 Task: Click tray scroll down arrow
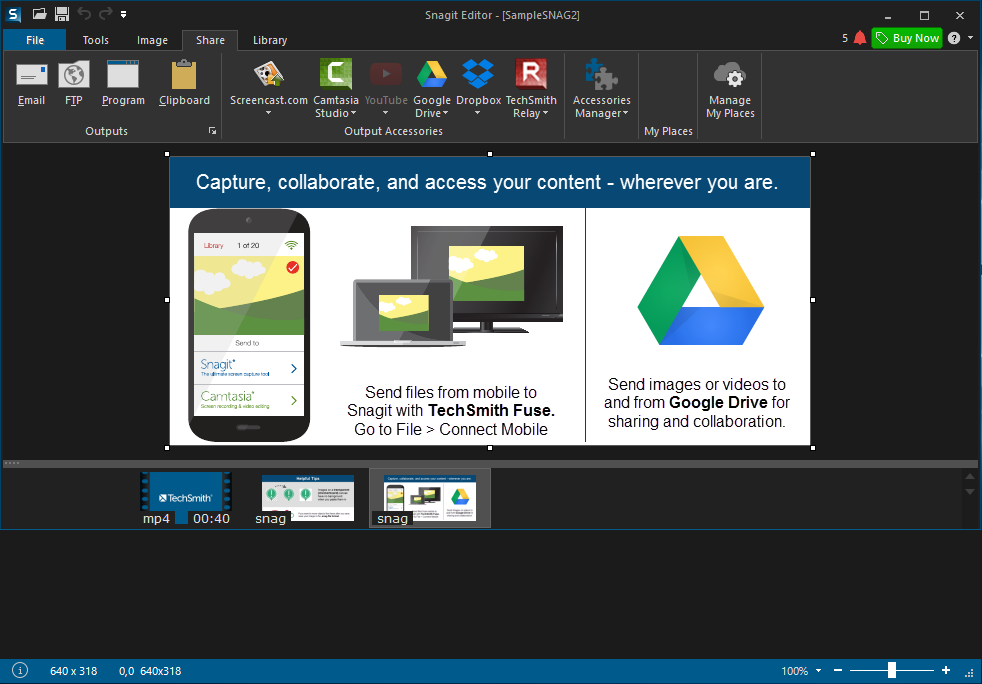pos(970,492)
